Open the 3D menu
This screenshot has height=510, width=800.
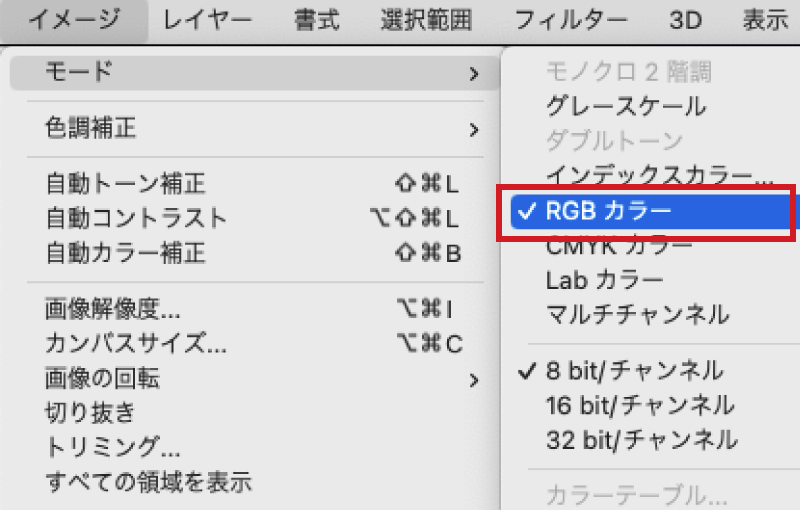coord(685,19)
